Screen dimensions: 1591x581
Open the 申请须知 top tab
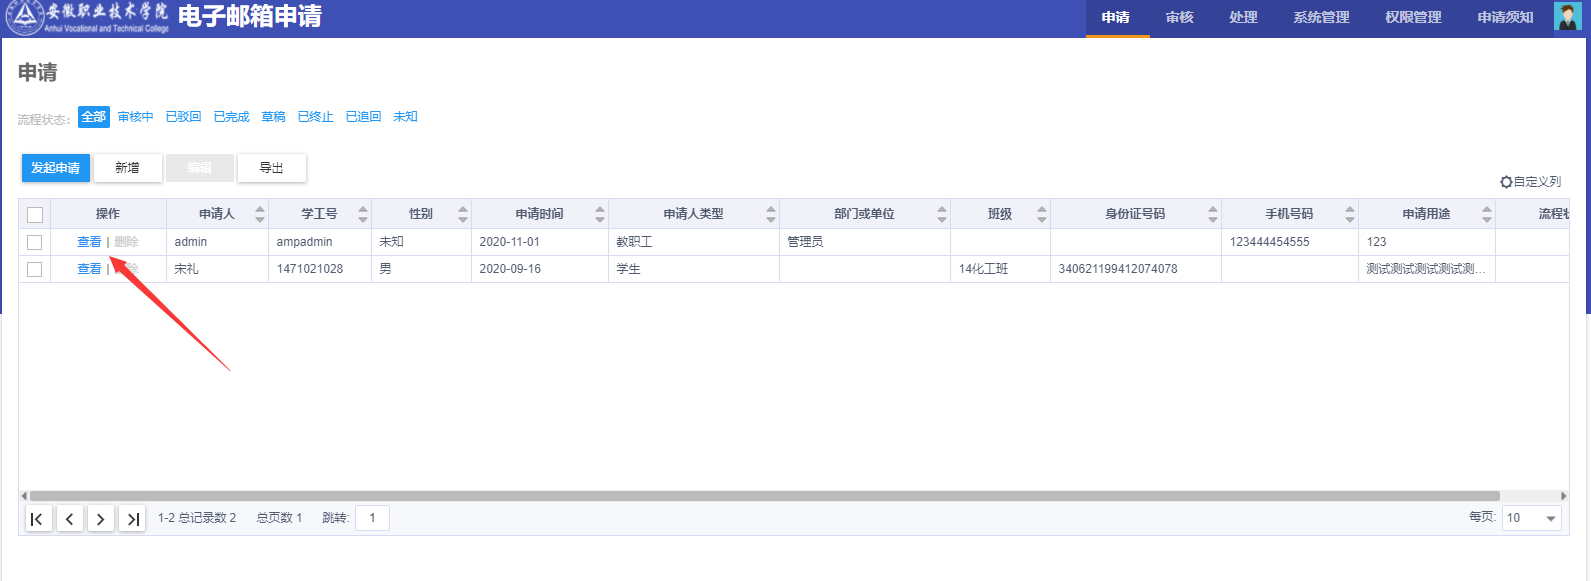1505,18
